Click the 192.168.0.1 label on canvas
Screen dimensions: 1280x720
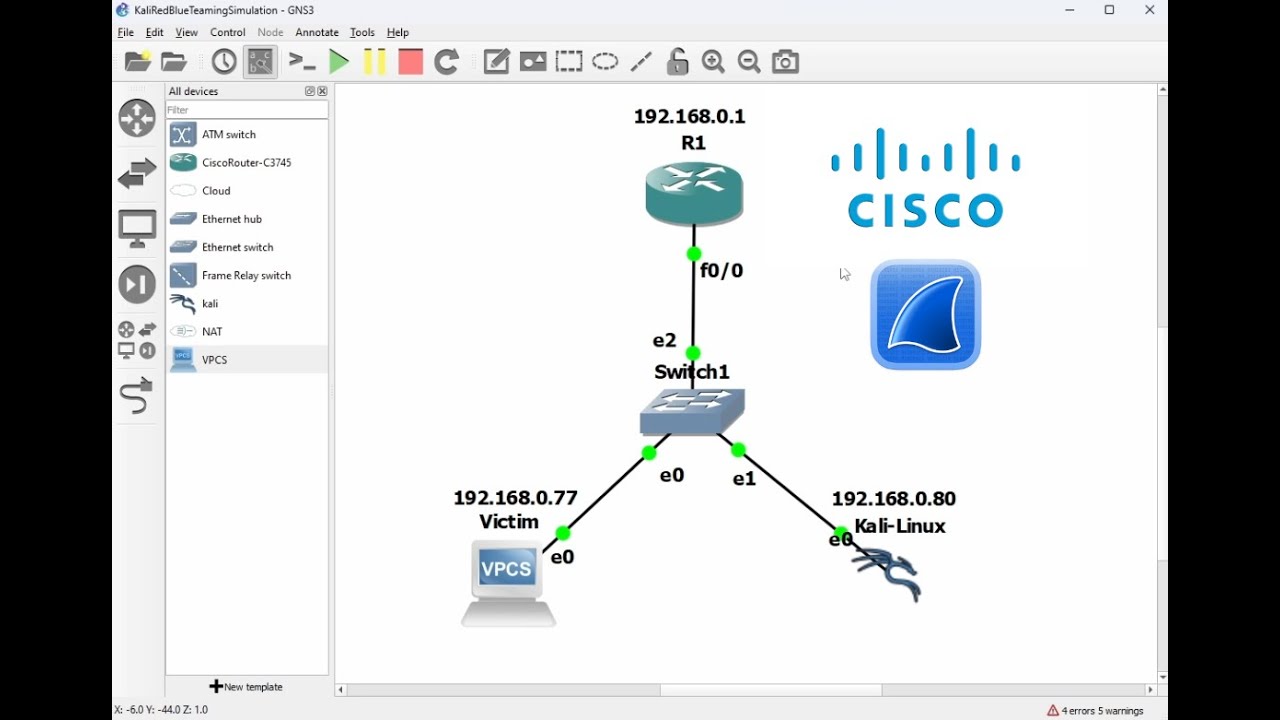click(689, 116)
